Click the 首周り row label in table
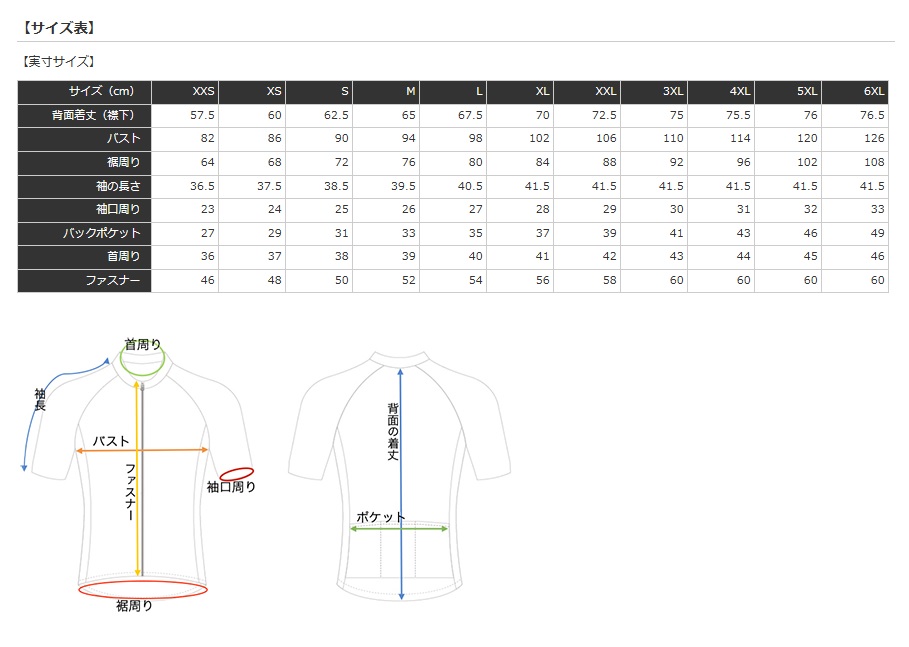The image size is (909, 647). point(85,257)
